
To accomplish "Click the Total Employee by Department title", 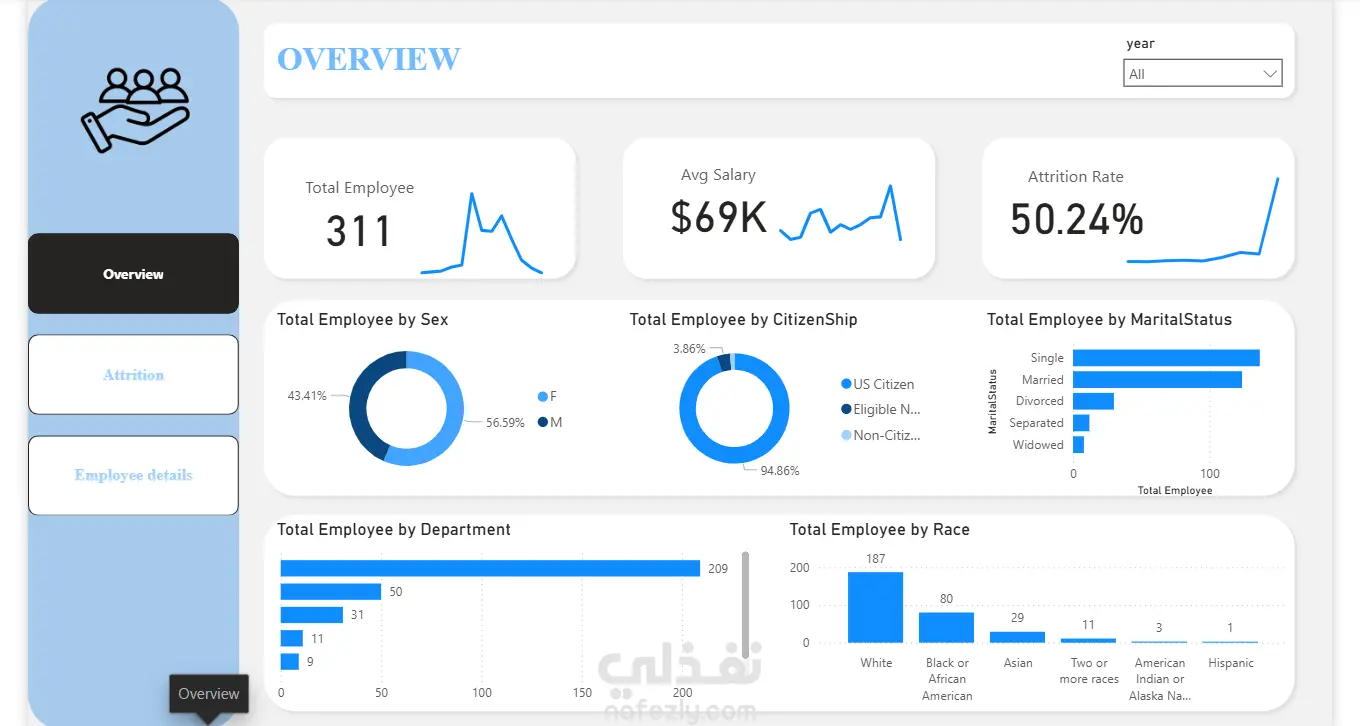I will pos(394,530).
